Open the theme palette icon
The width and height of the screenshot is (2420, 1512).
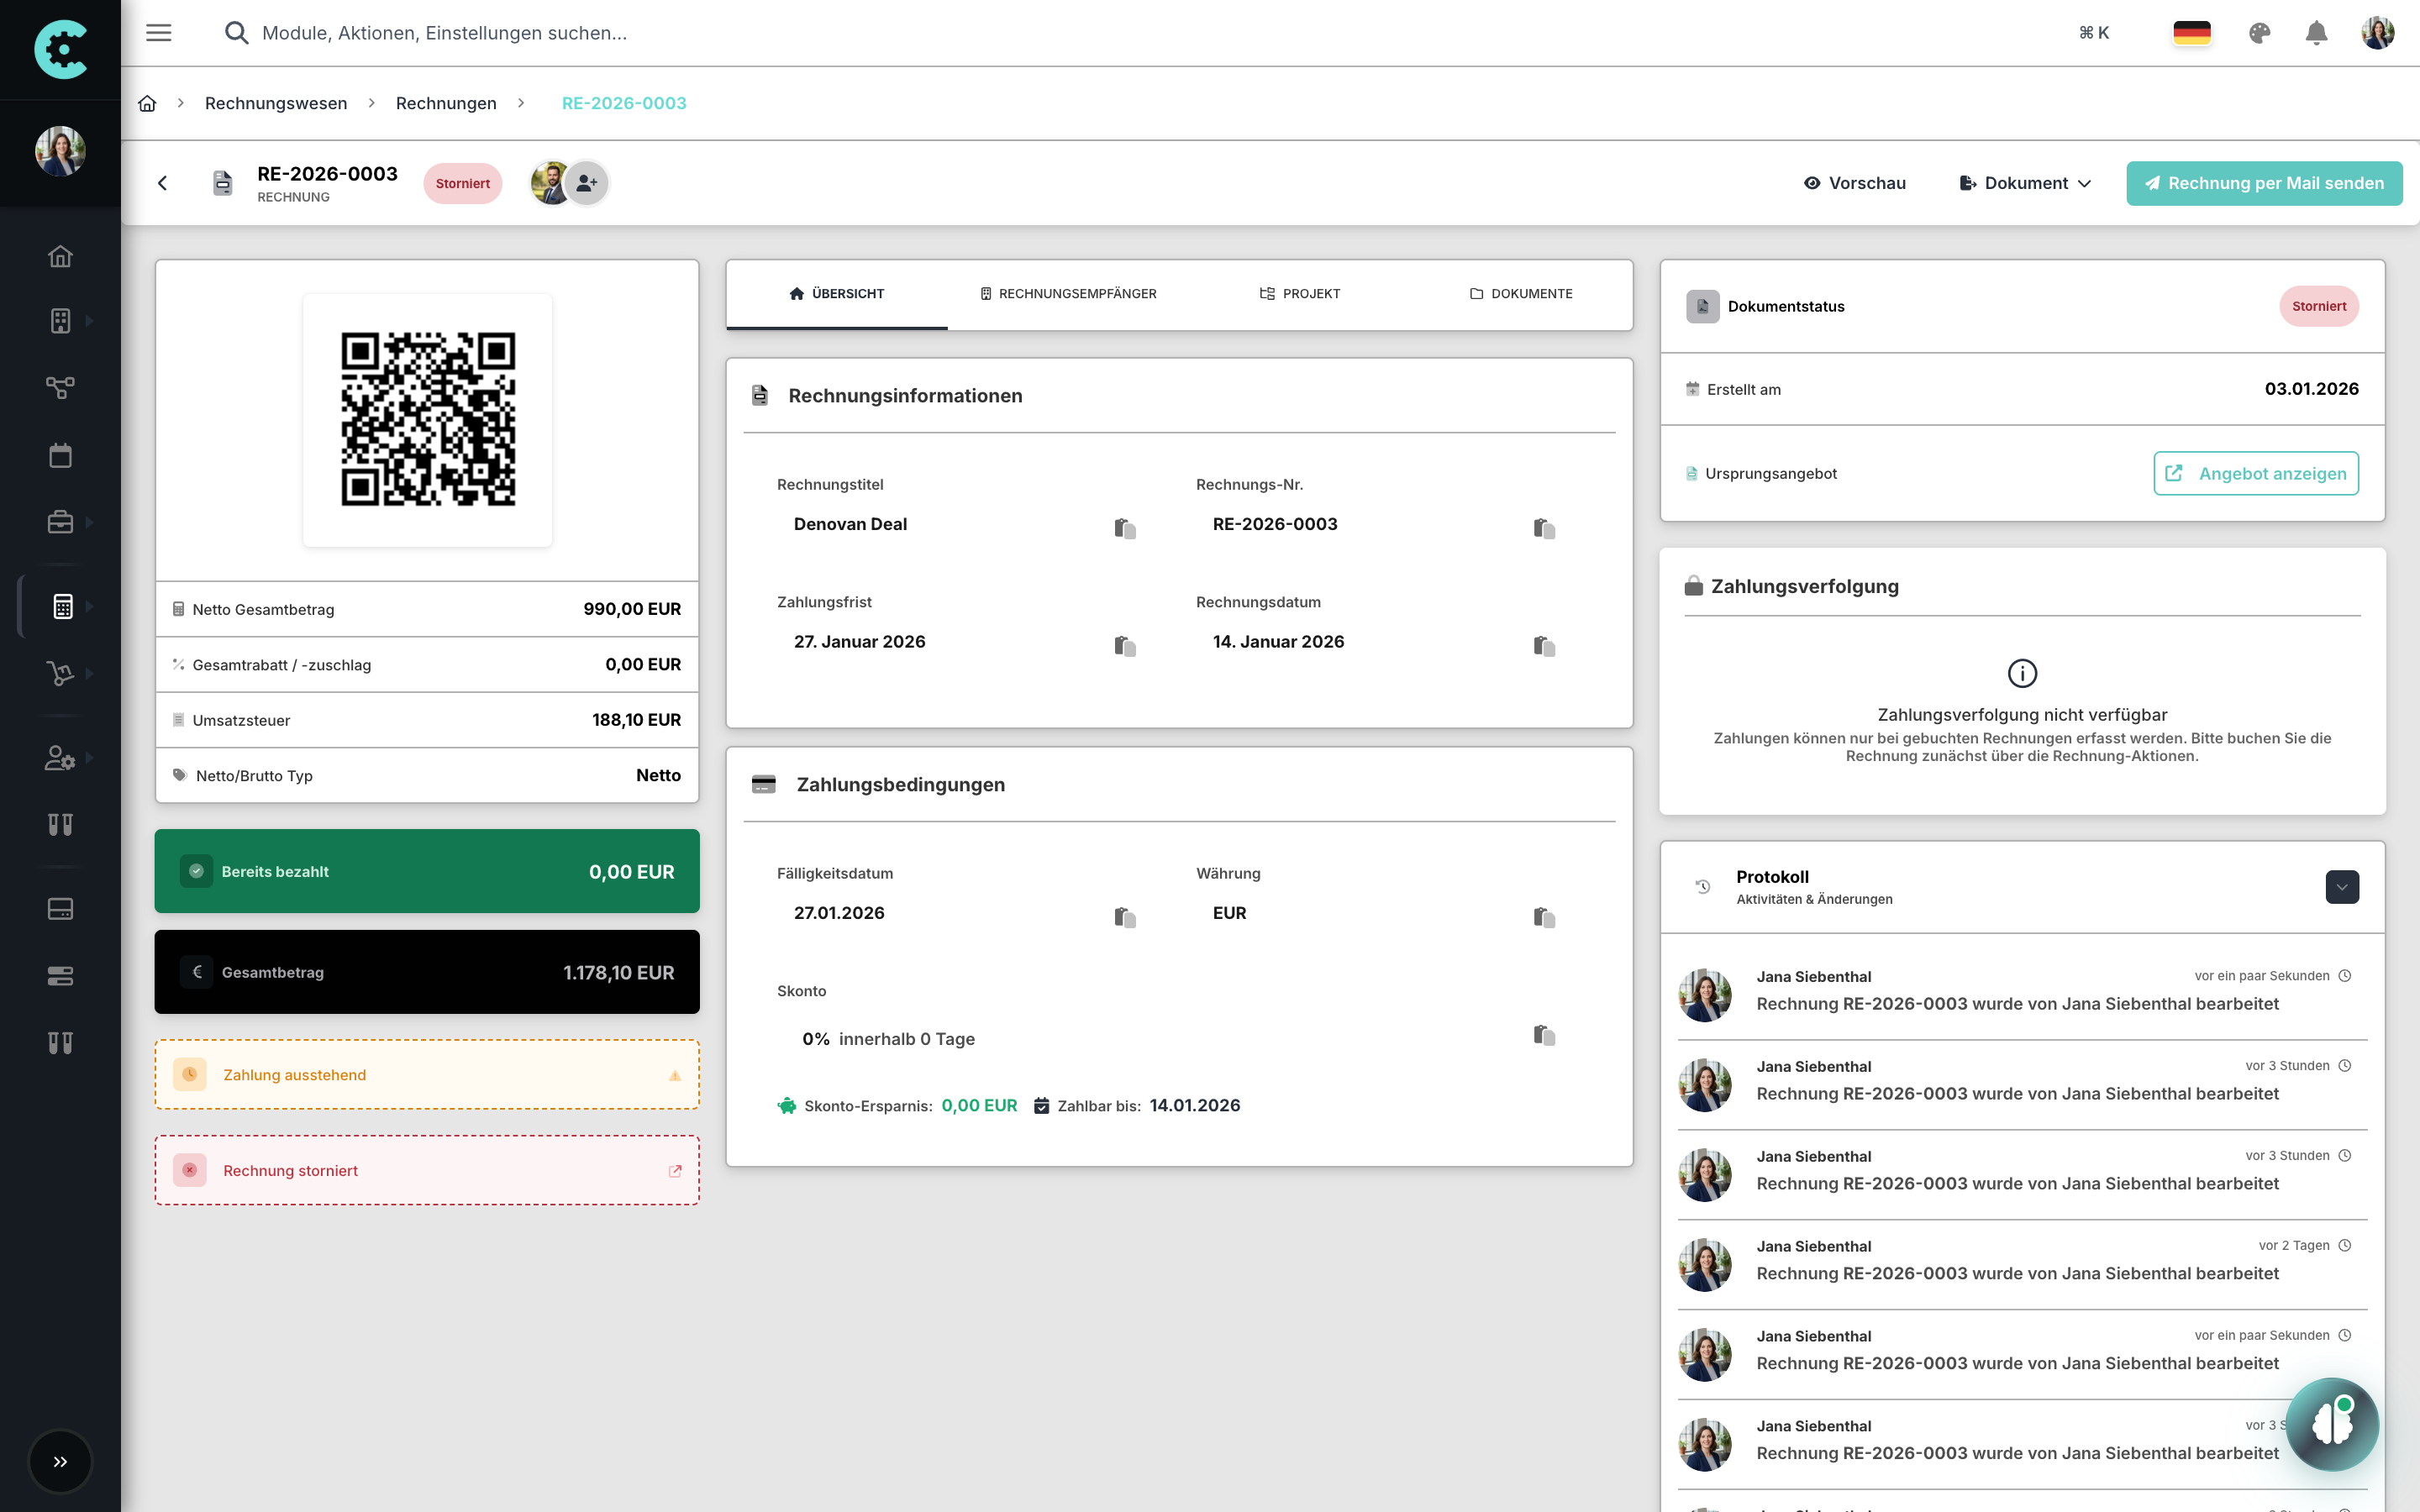pos(2259,33)
